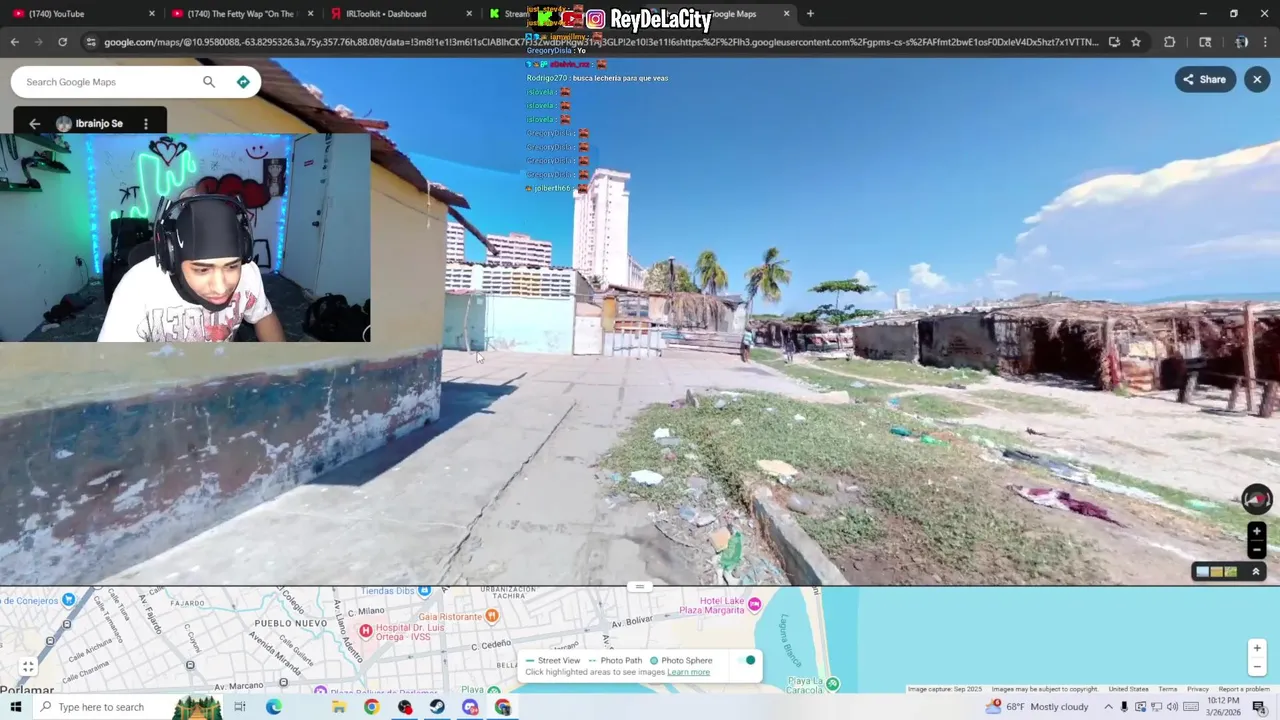Go back using the Street View back arrow
The height and width of the screenshot is (720, 1280).
[x=34, y=124]
